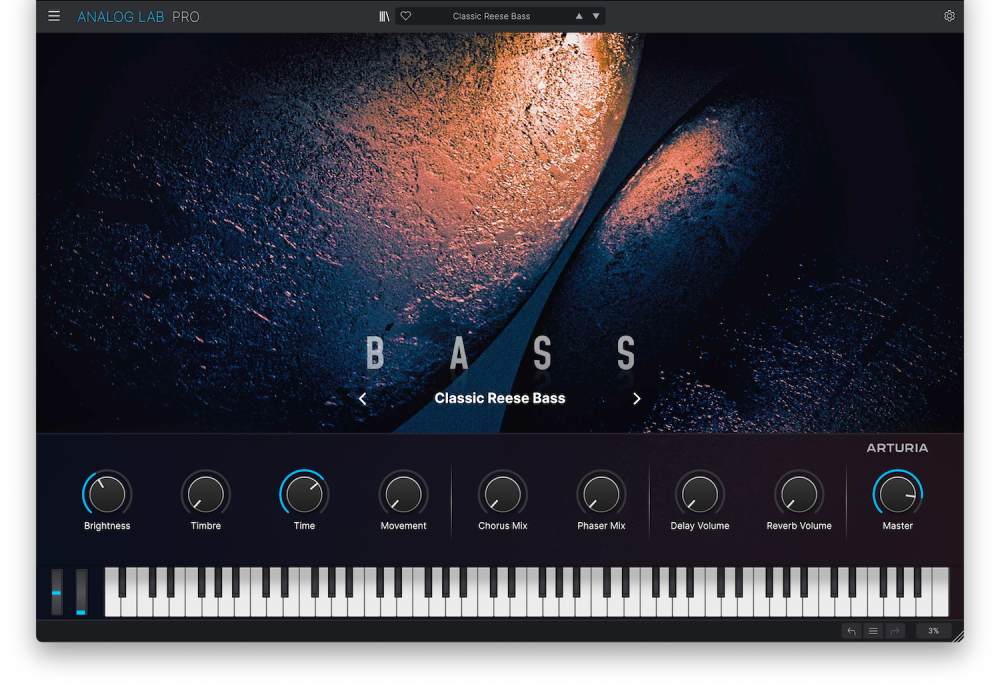Go to previous preset with left chevron
Image resolution: width=1000 pixels, height=690 pixels.
(x=362, y=398)
